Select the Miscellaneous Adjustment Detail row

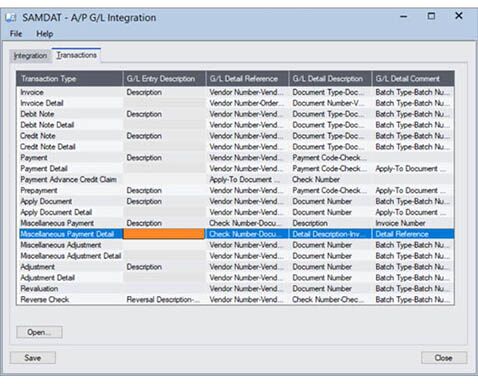point(235,256)
